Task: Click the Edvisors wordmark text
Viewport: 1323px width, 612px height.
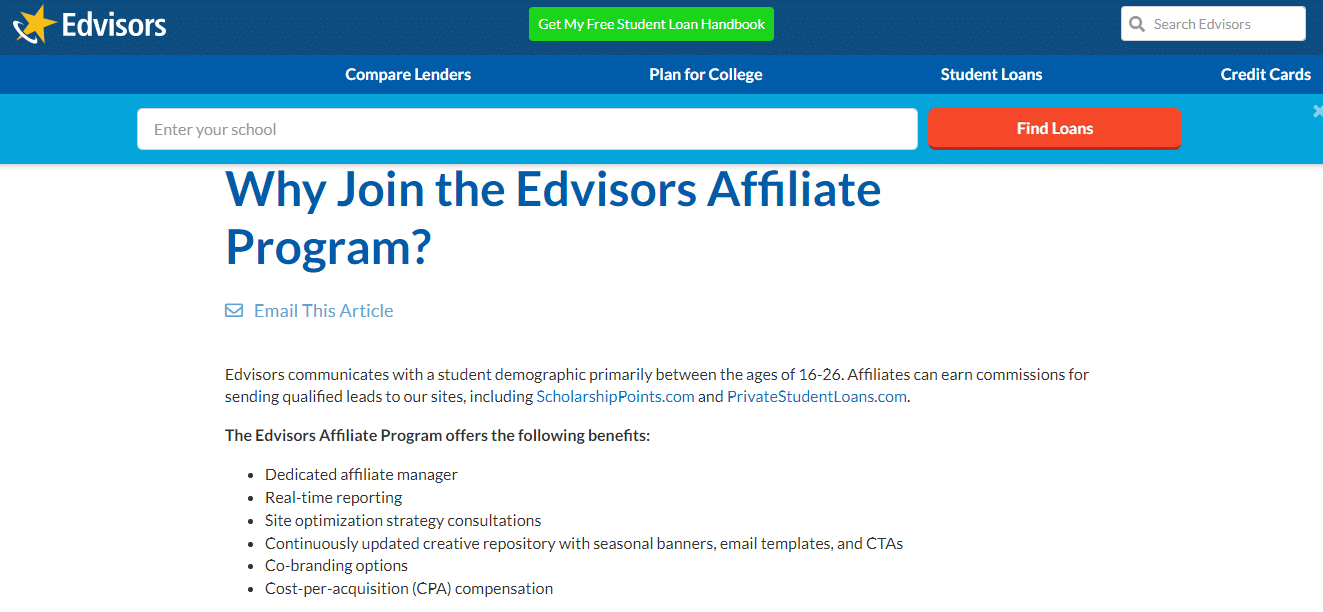Action: click(114, 24)
